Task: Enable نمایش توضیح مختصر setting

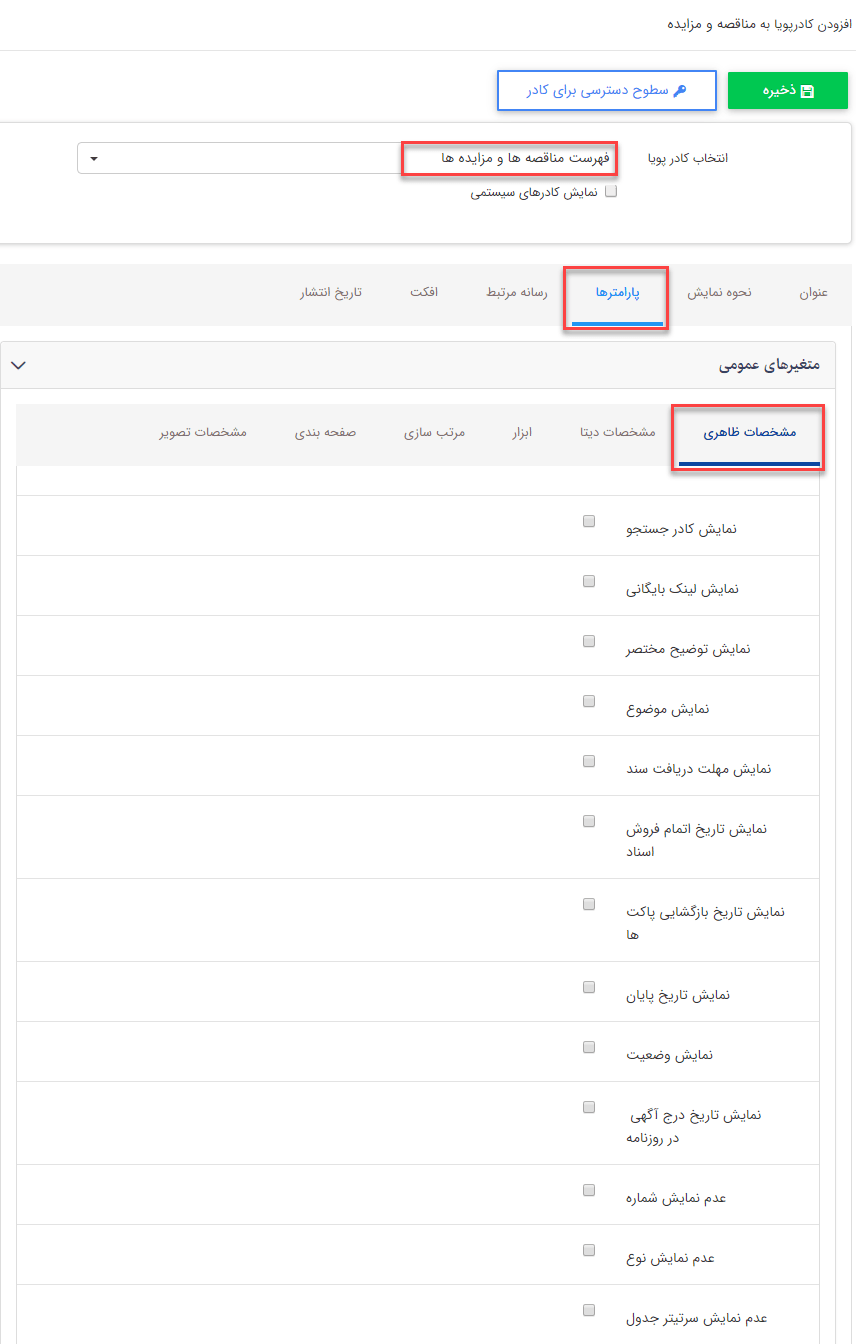Action: click(x=589, y=640)
